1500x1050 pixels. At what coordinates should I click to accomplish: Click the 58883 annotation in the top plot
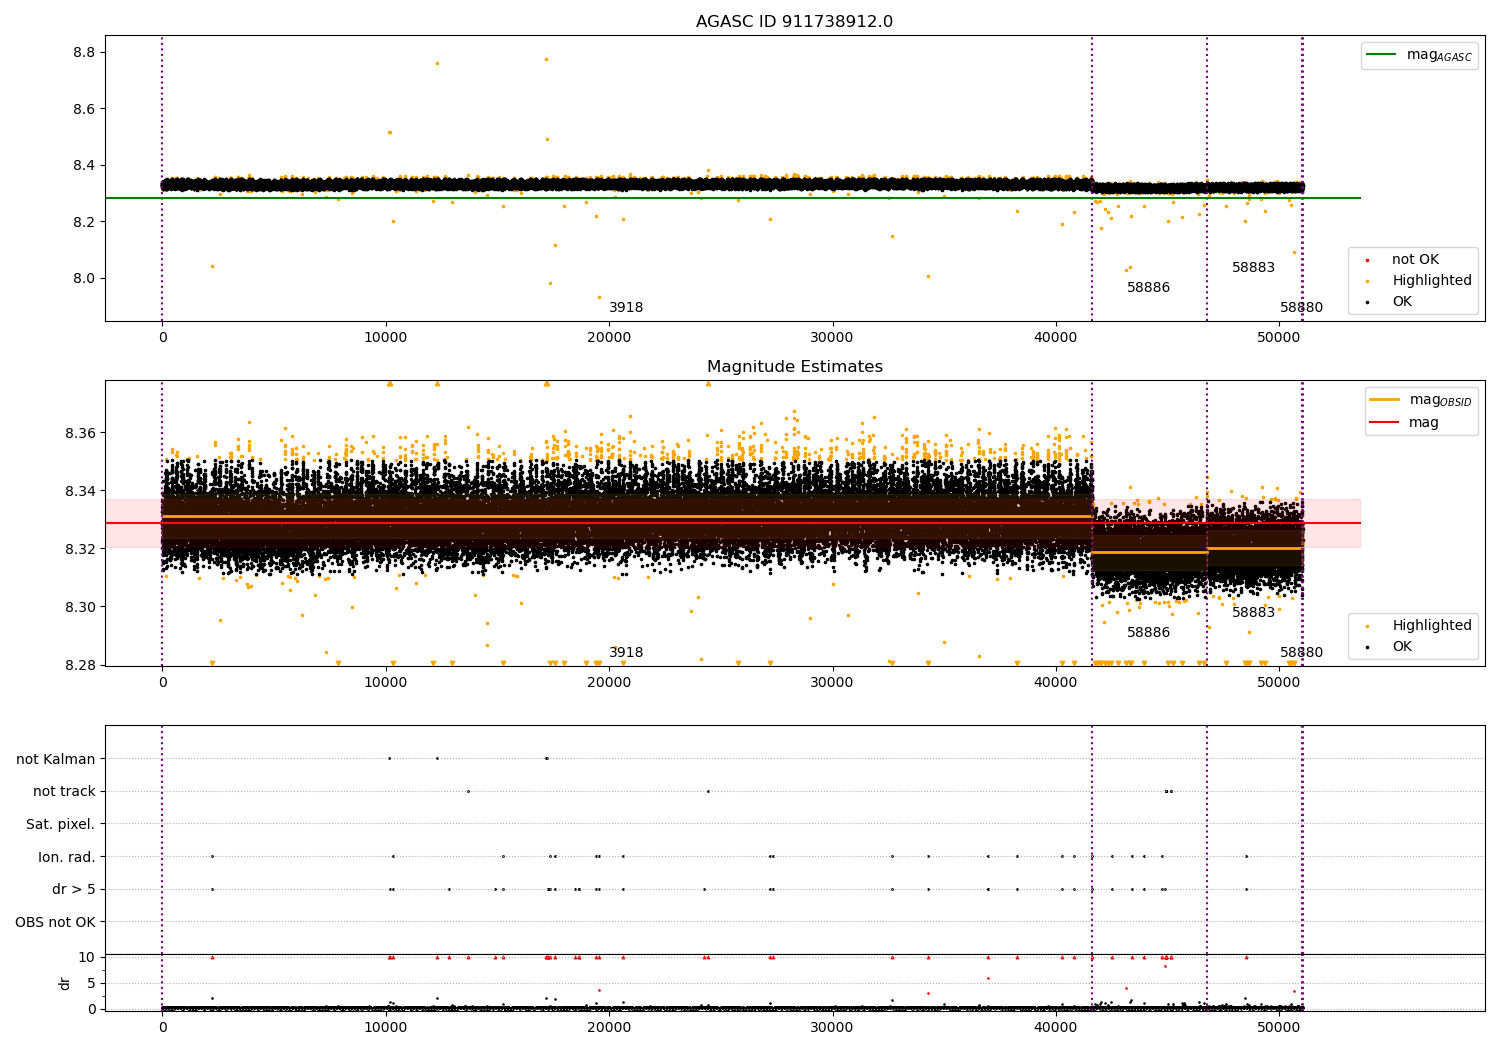tap(1253, 268)
